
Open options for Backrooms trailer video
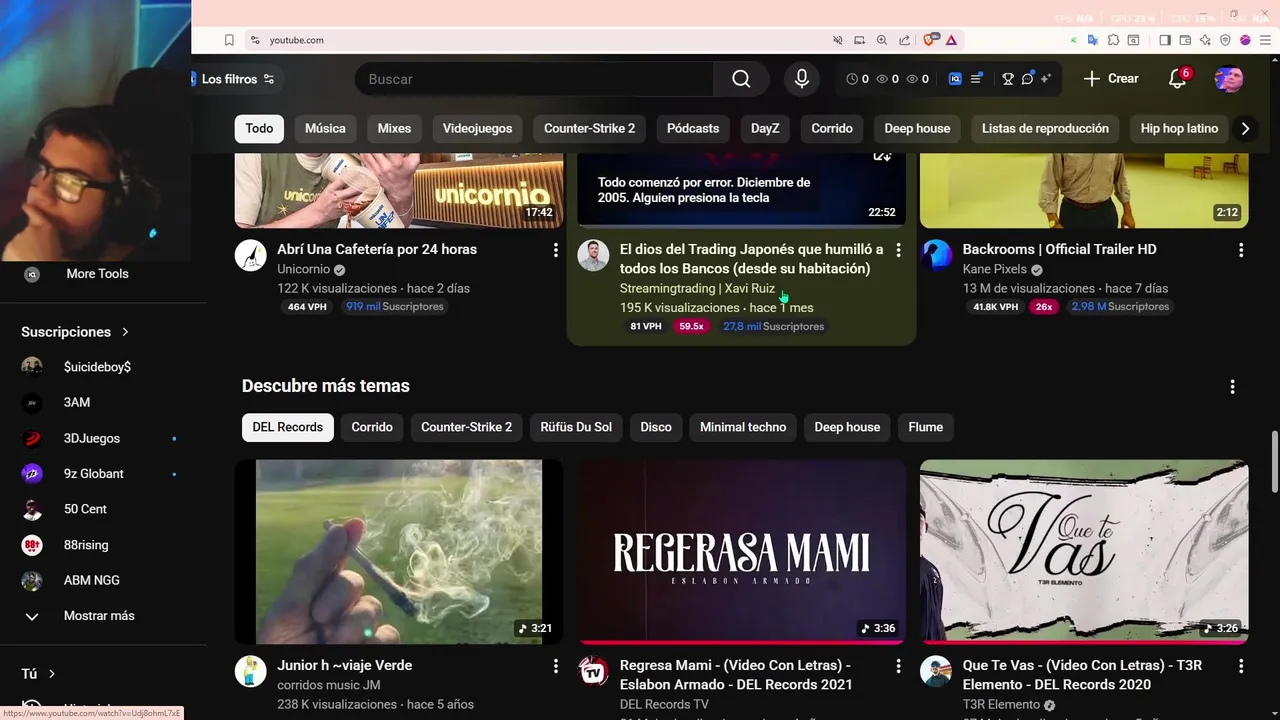click(1241, 250)
